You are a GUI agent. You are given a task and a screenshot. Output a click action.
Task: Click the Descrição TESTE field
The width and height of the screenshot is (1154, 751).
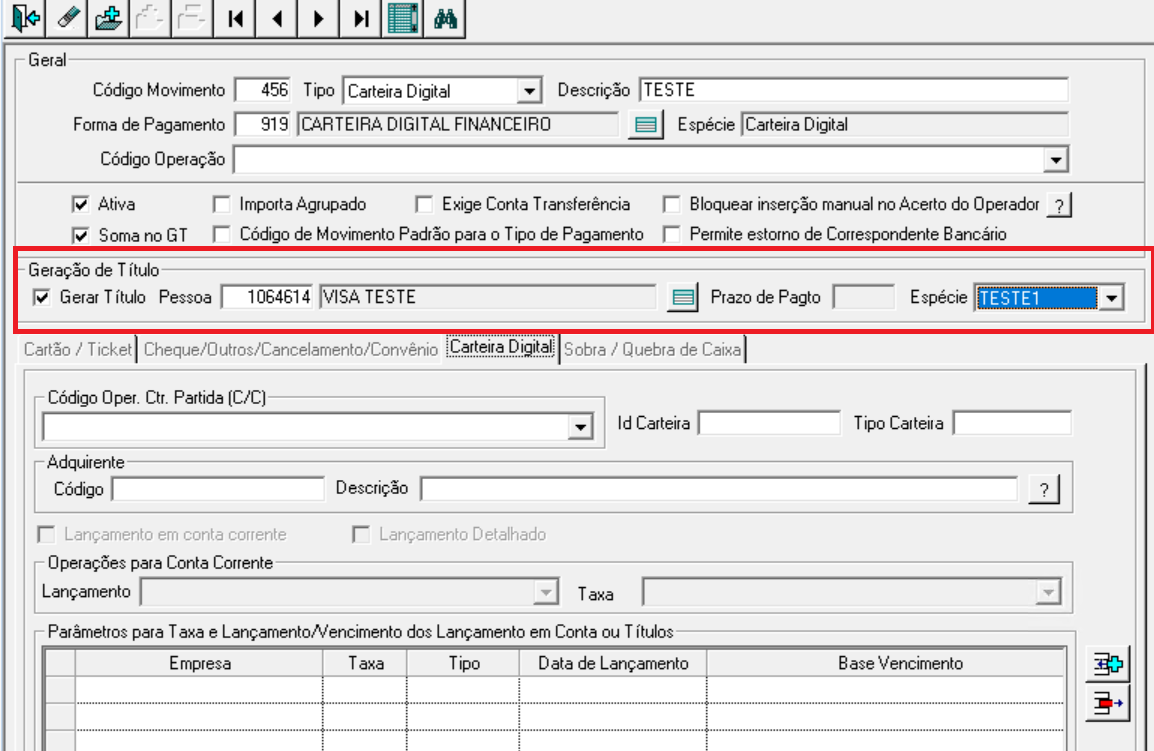point(854,90)
